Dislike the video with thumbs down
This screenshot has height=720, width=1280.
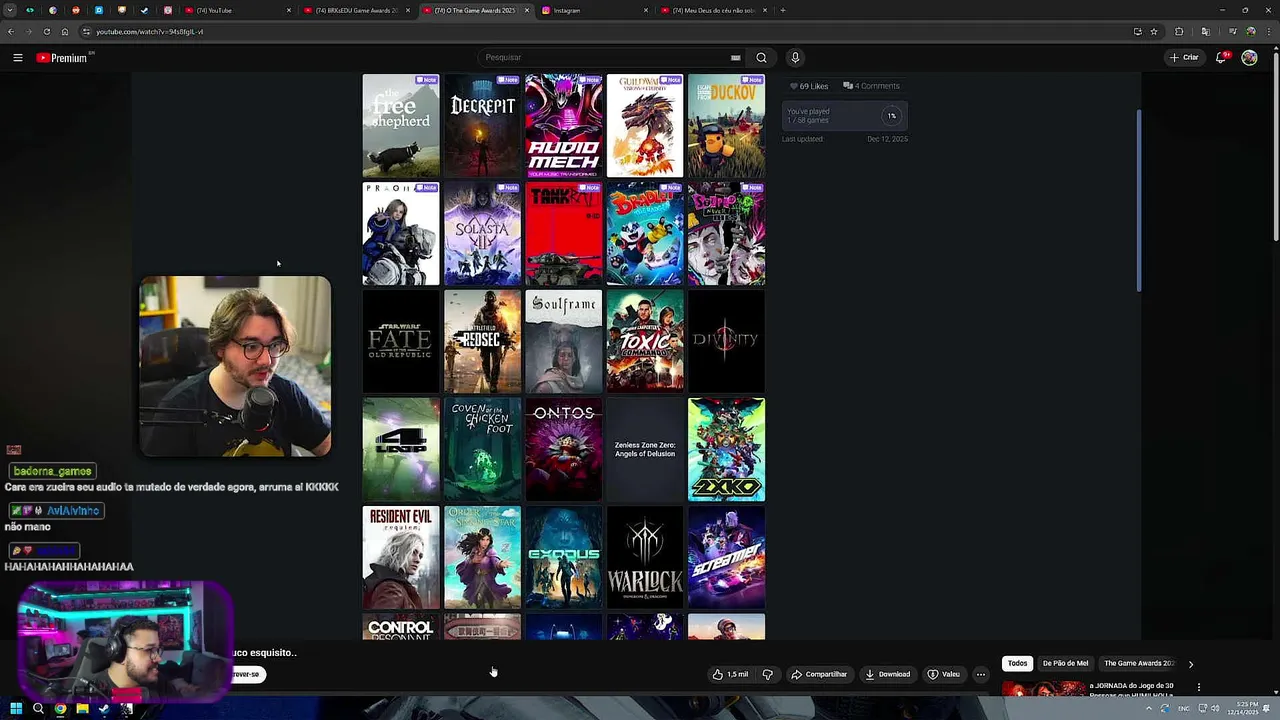coord(768,674)
